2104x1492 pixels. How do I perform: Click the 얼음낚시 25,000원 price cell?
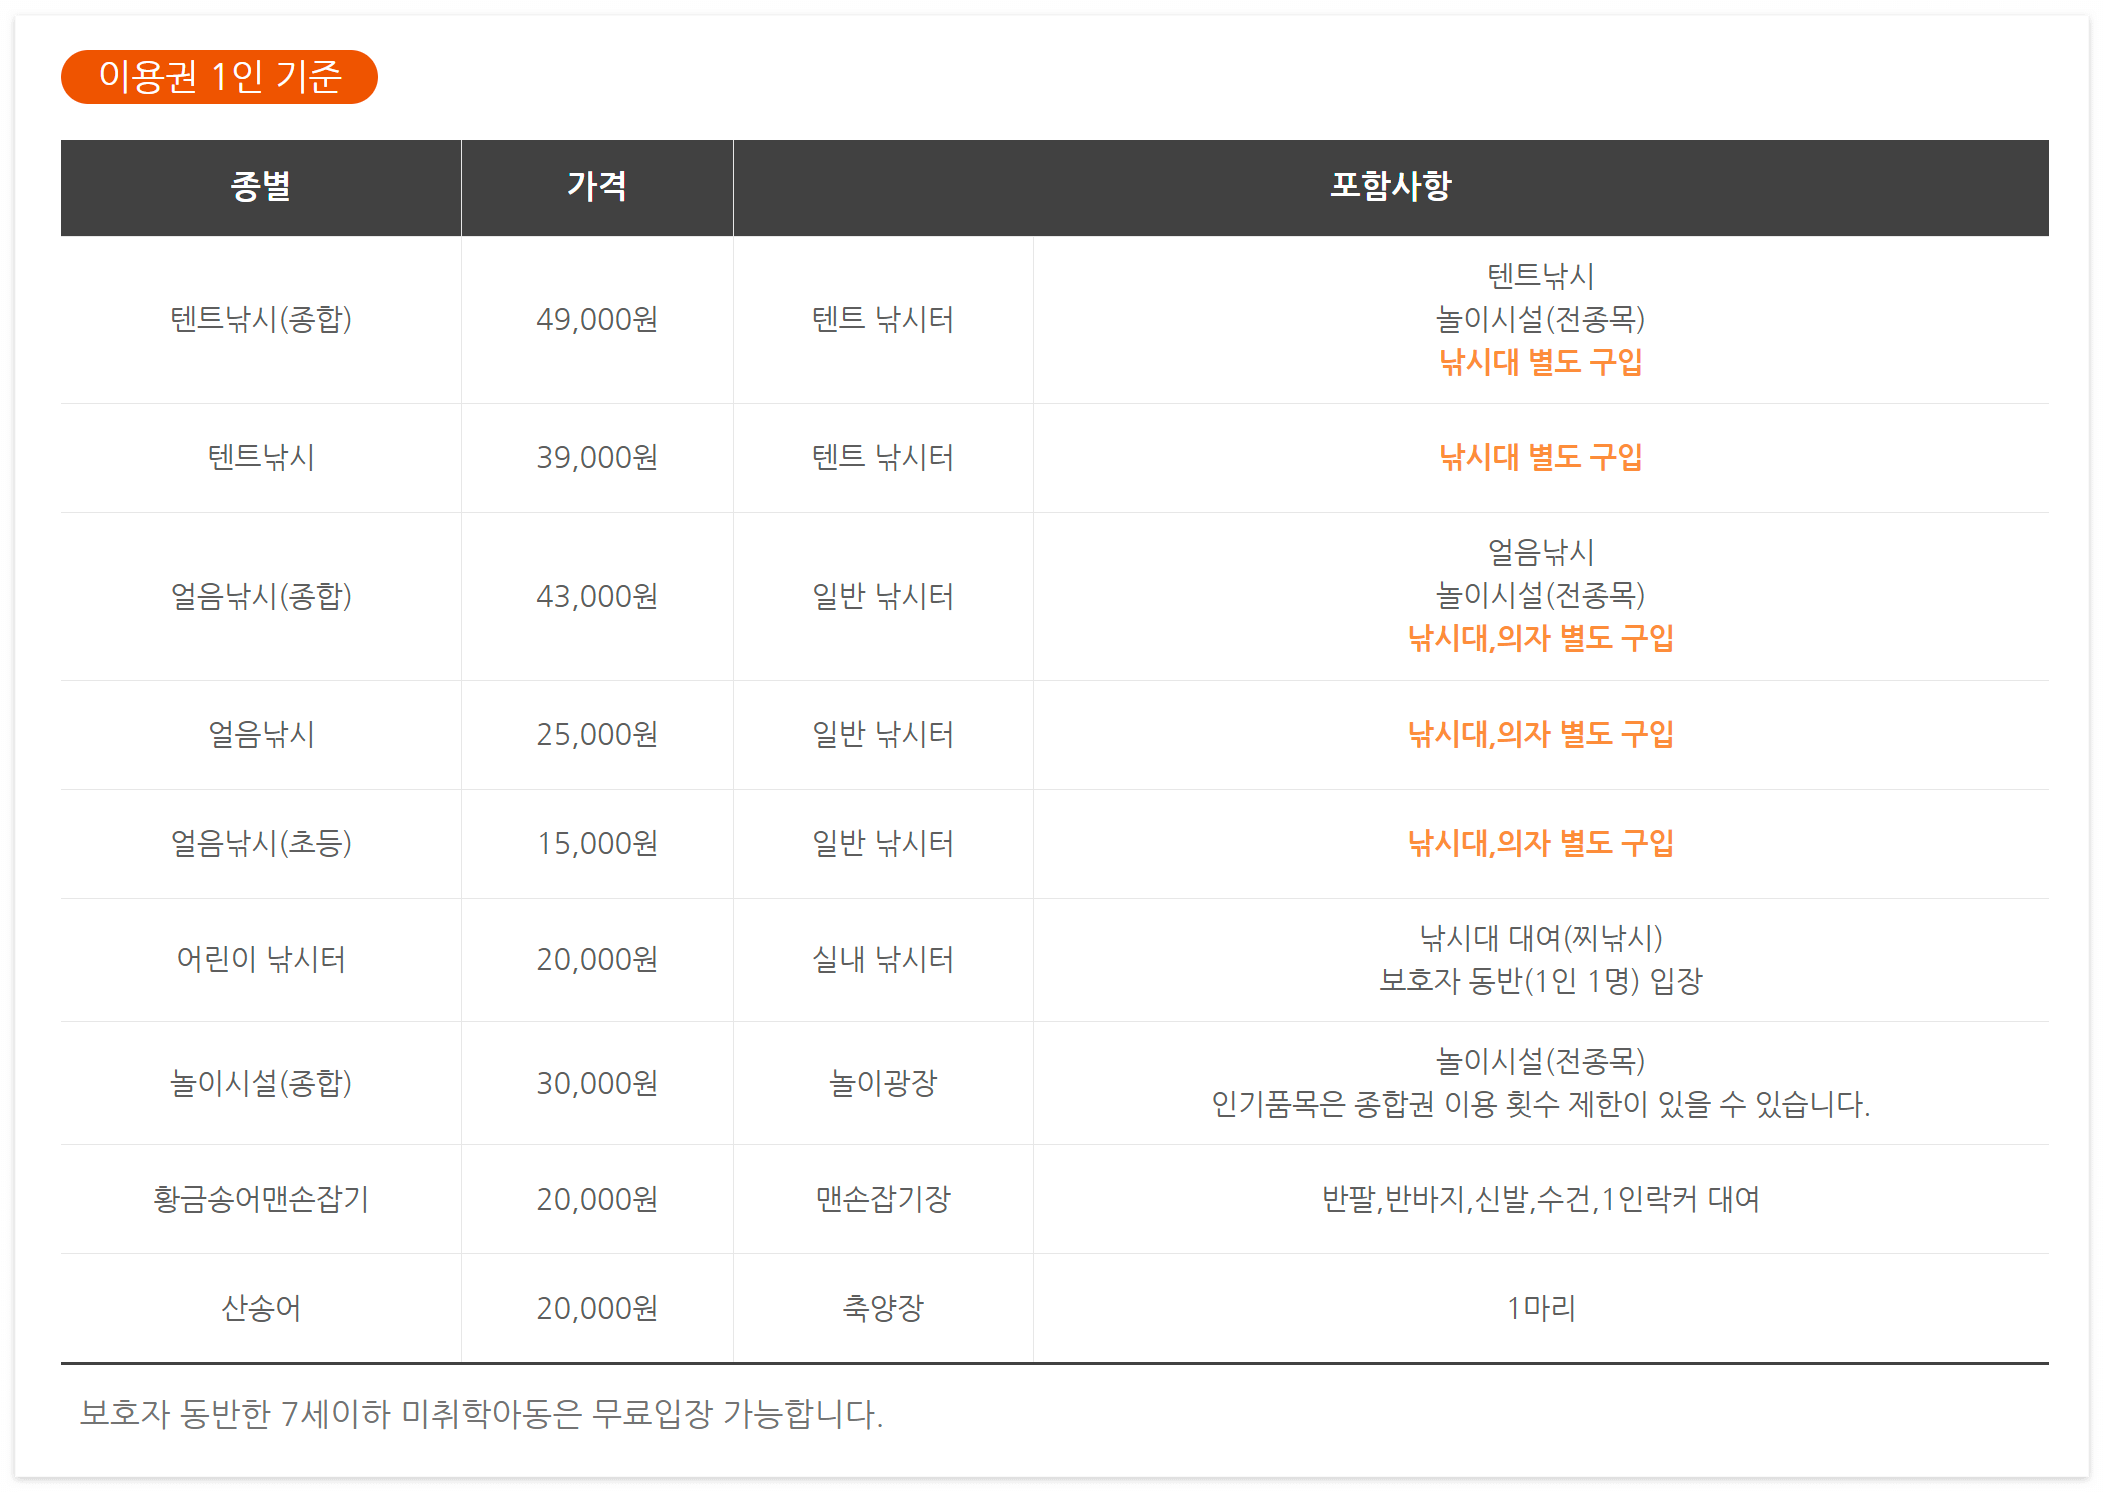[x=597, y=734]
